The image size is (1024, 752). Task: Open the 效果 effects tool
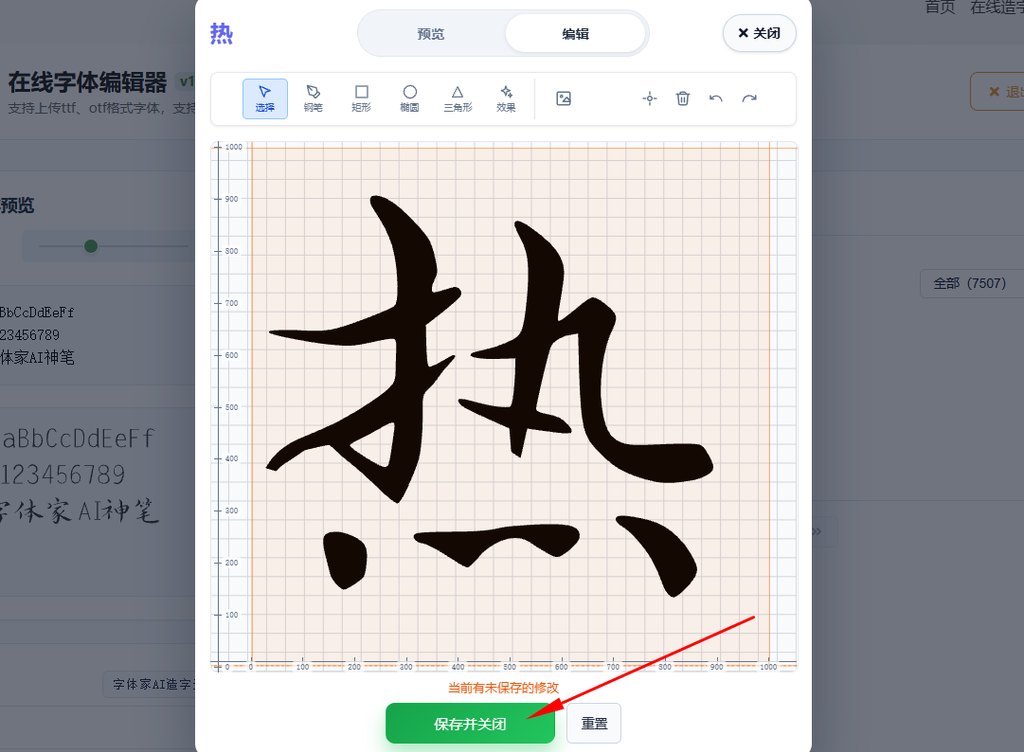pos(506,99)
